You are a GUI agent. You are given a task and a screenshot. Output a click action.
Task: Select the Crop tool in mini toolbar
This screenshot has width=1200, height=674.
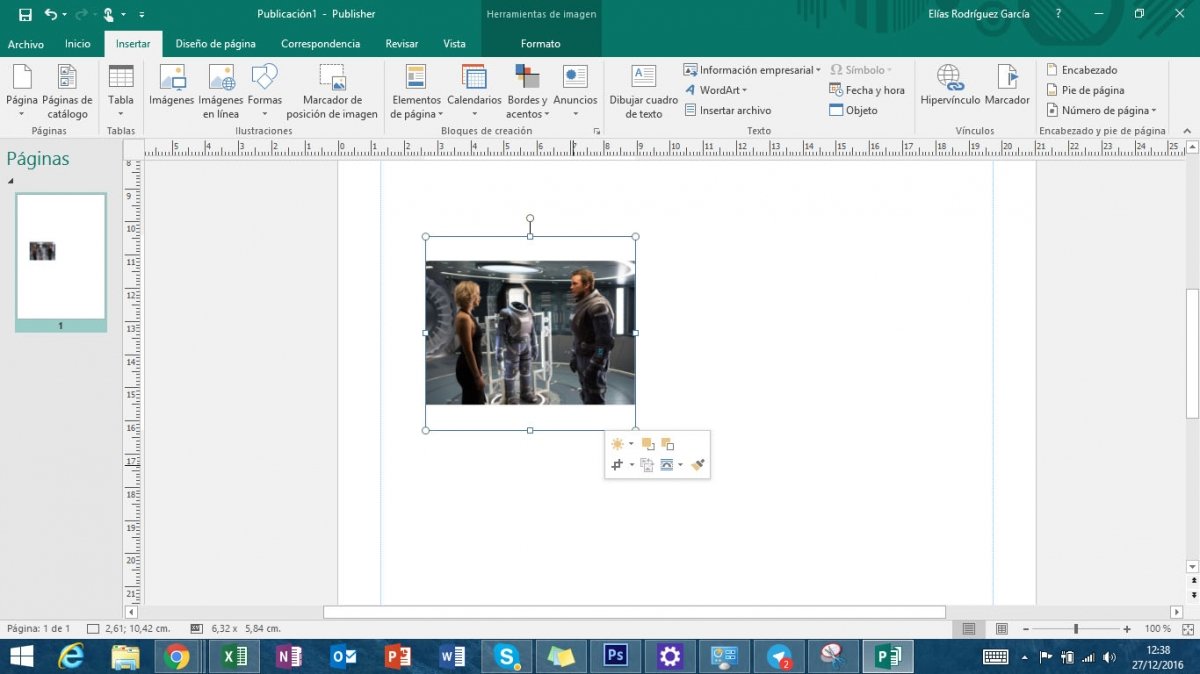(x=617, y=465)
